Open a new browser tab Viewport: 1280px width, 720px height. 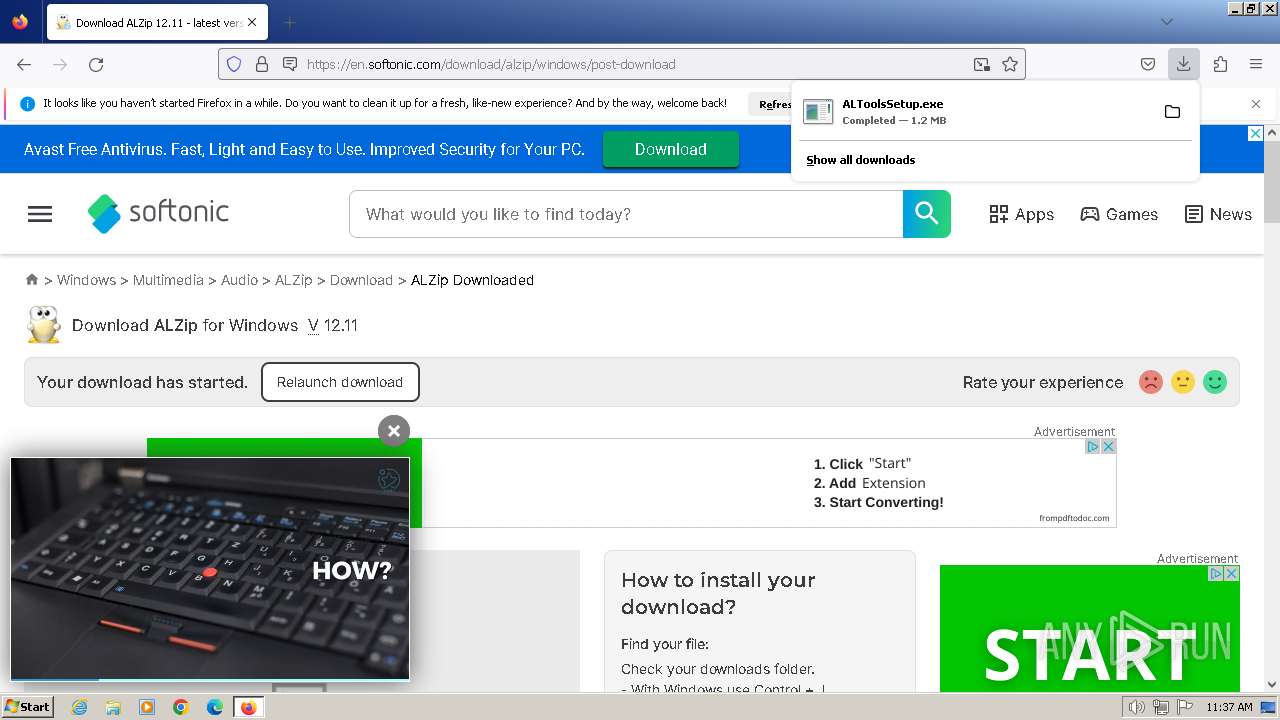289,22
